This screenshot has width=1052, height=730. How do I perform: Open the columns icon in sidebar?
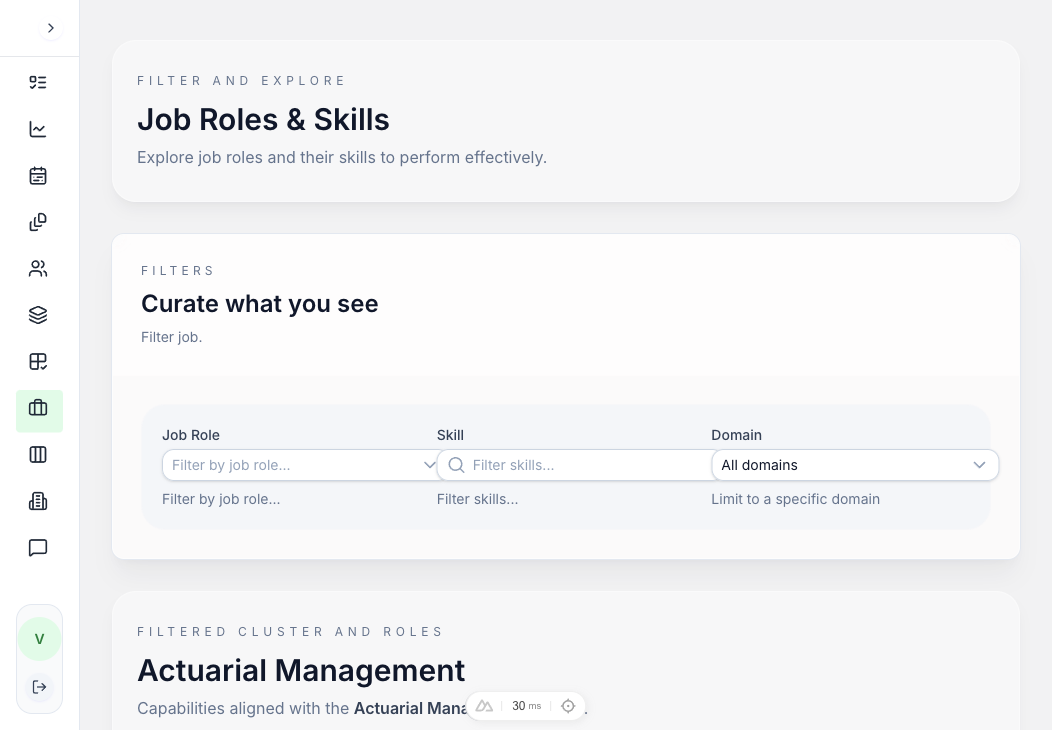(x=38, y=455)
